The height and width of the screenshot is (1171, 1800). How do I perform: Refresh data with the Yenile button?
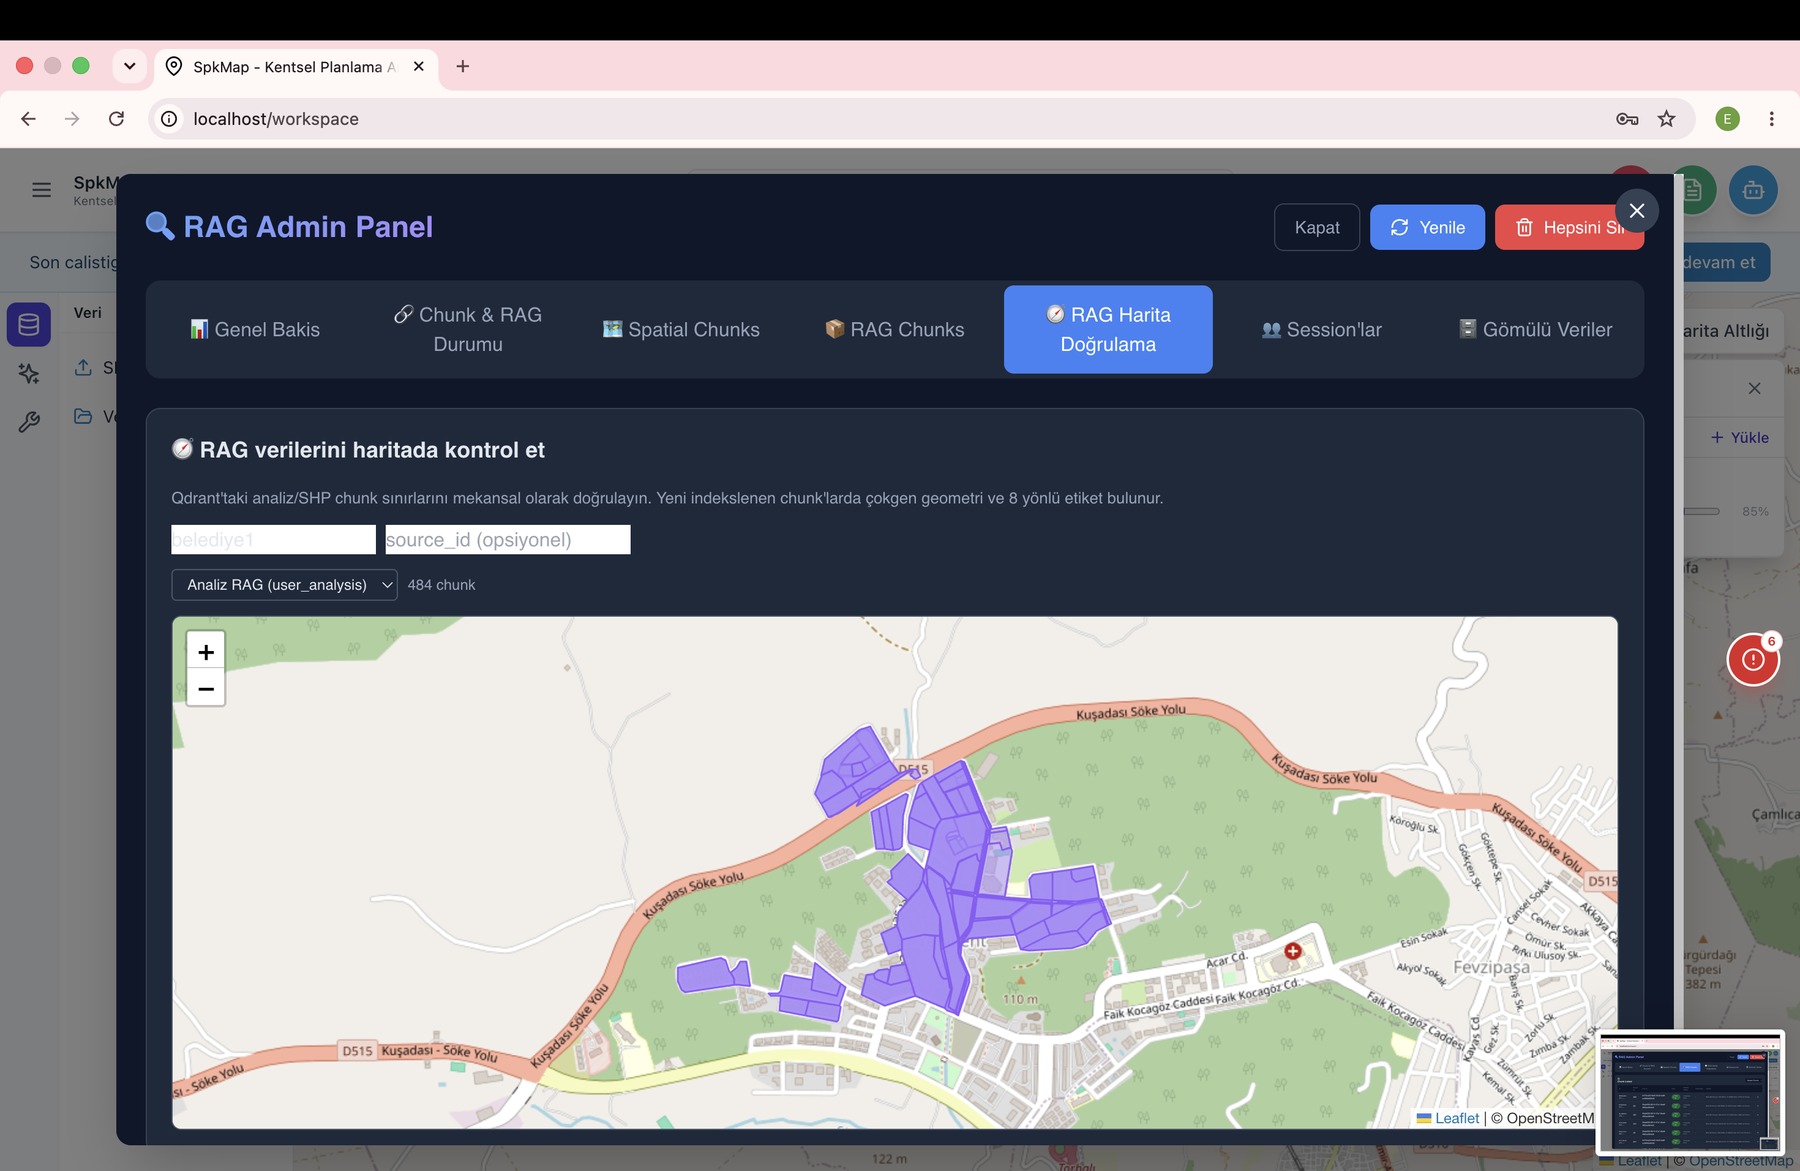1427,227
